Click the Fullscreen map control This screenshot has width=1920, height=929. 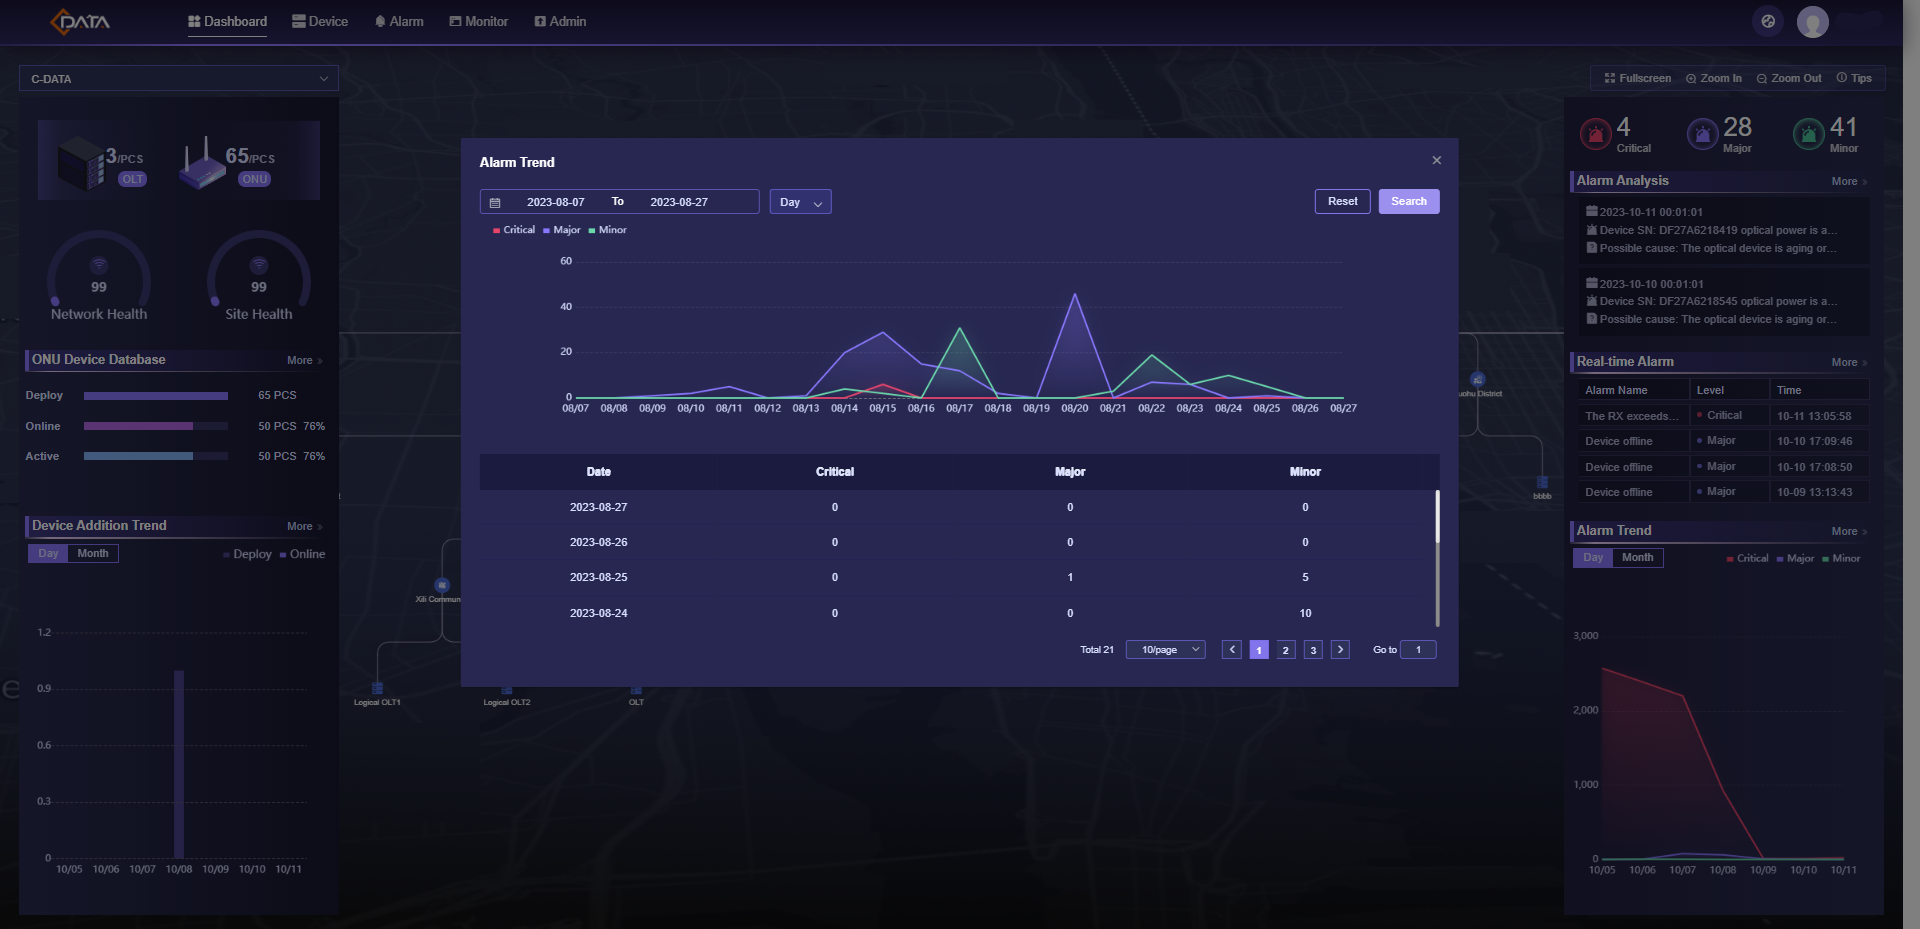(x=1638, y=78)
